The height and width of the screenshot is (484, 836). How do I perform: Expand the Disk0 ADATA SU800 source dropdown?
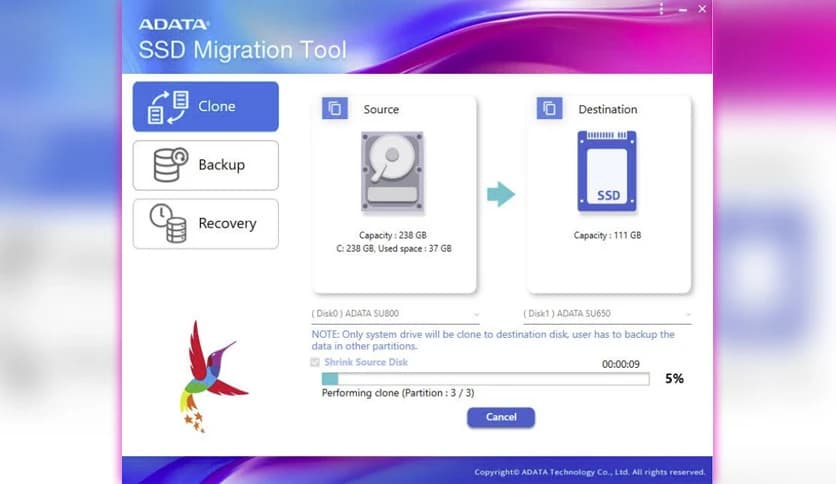coord(395,314)
